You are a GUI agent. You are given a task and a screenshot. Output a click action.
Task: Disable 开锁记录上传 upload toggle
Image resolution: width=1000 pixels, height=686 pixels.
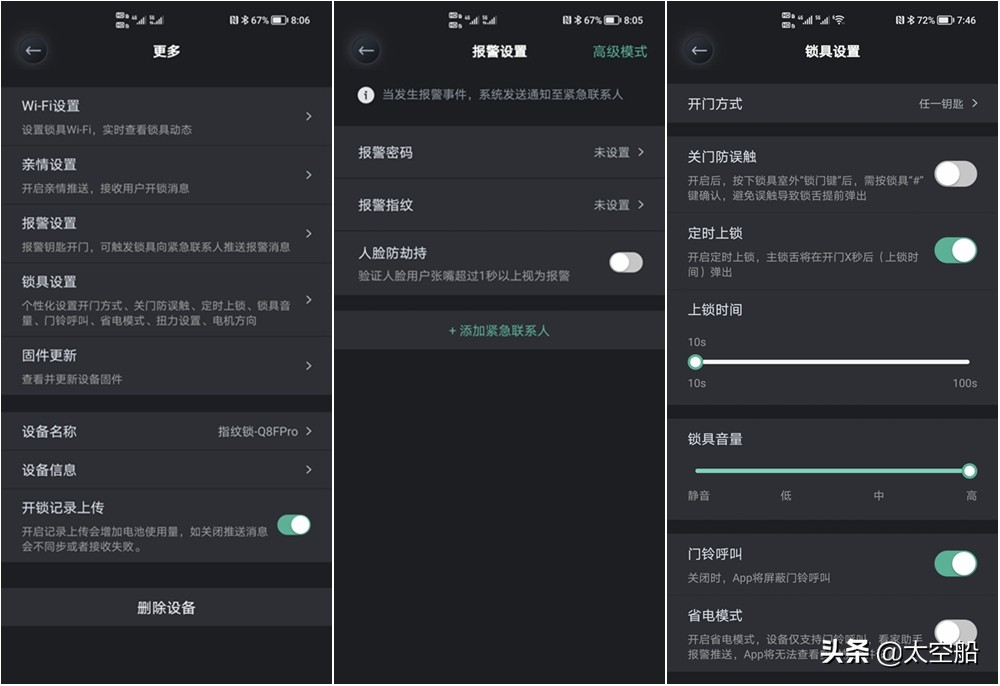[x=294, y=524]
